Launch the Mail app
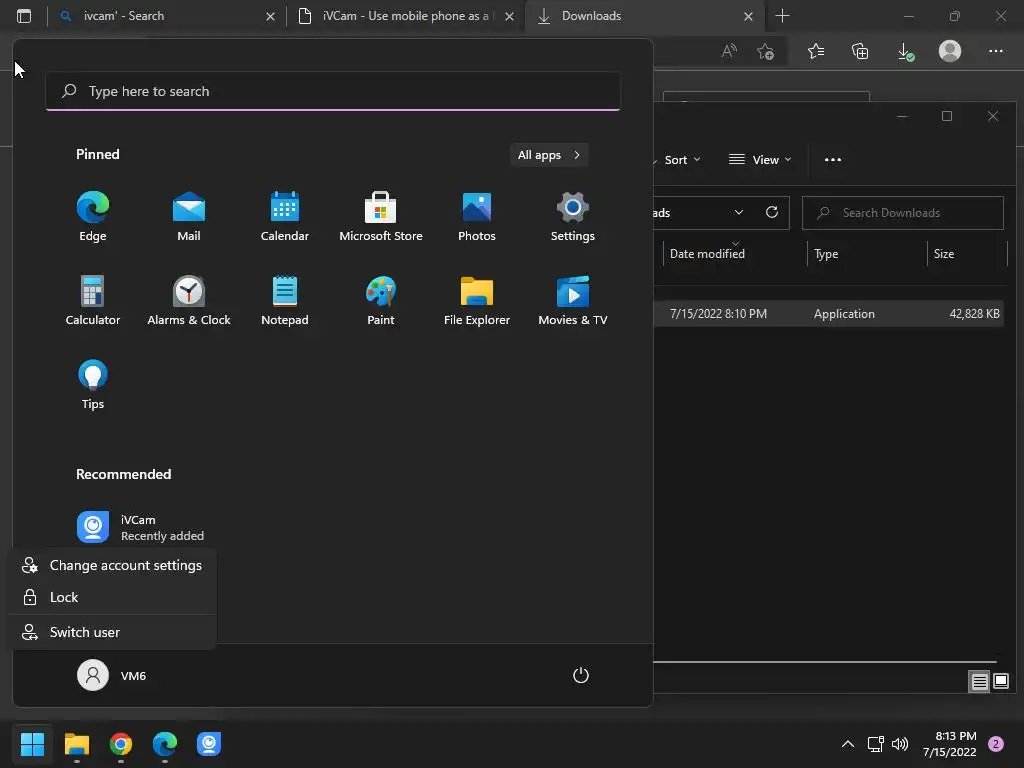This screenshot has width=1024, height=768. [x=189, y=217]
